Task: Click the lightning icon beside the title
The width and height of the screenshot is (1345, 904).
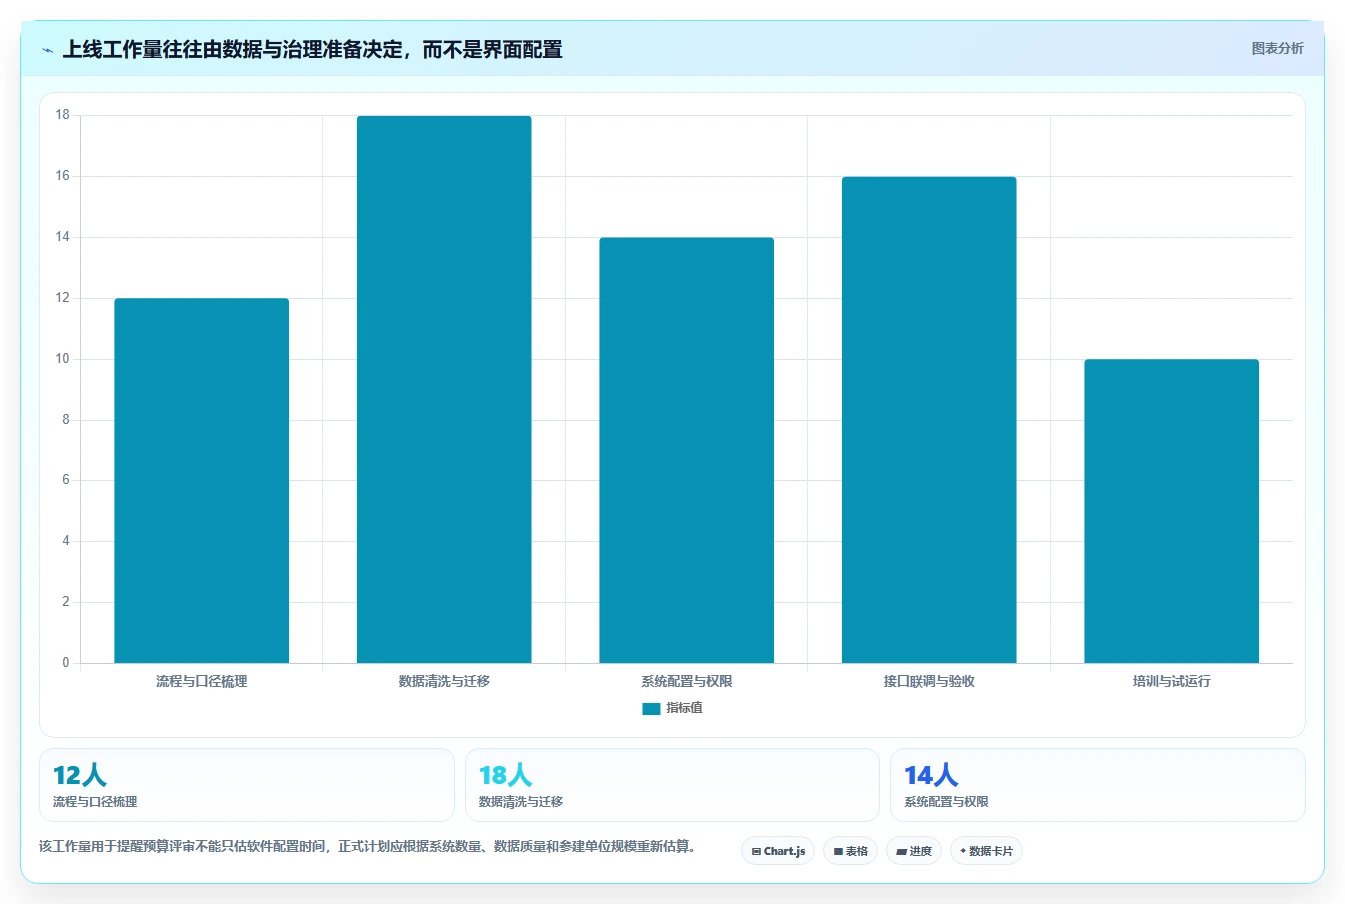Action: pos(47,50)
